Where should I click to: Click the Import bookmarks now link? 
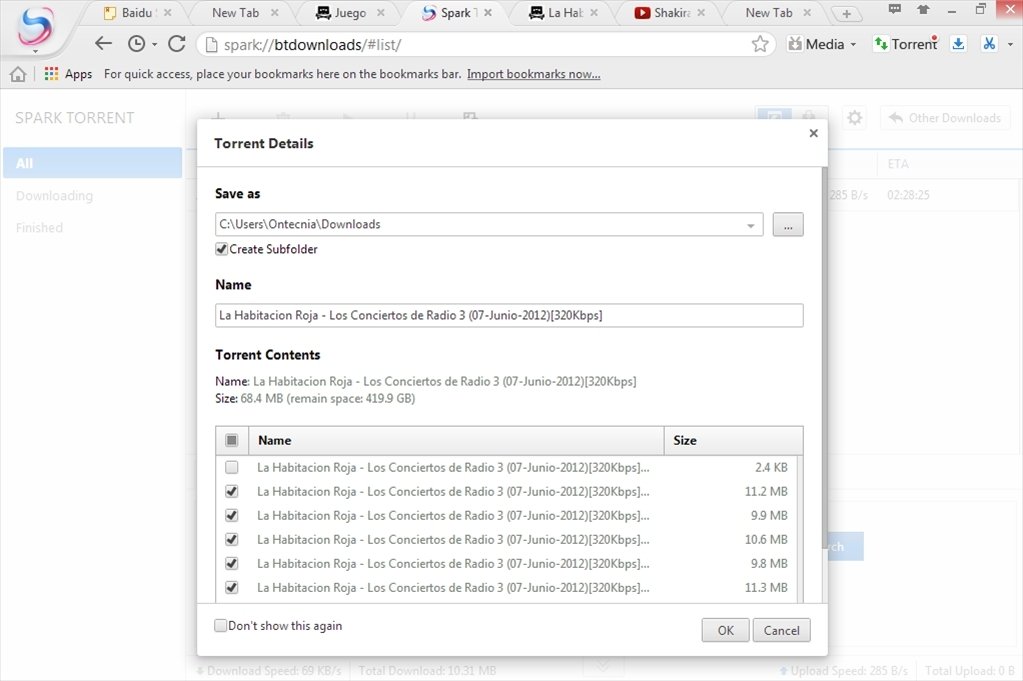click(534, 74)
